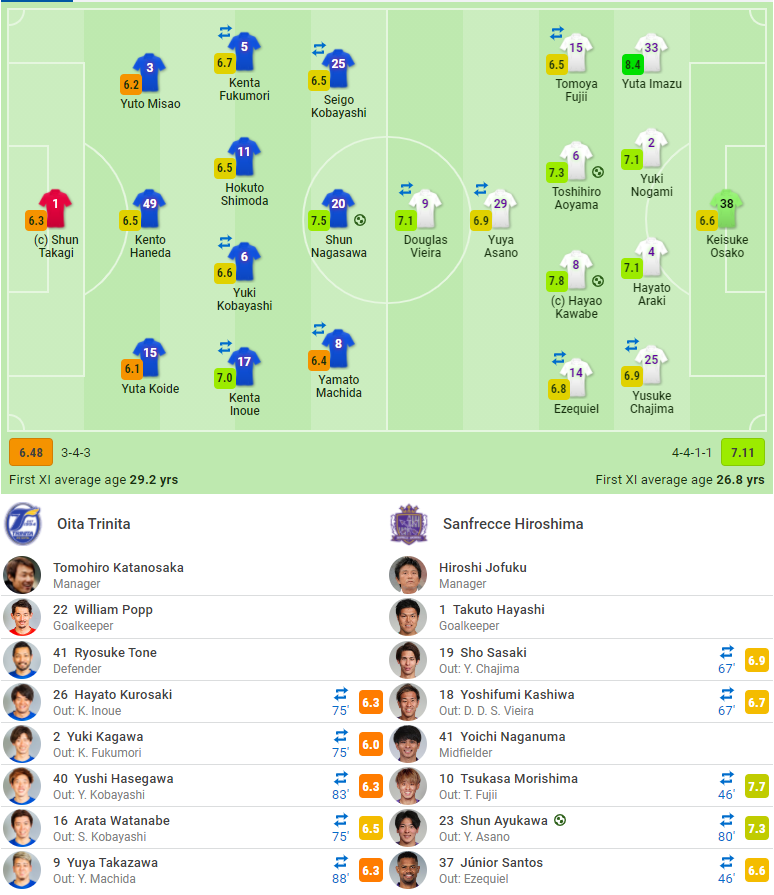774x895 pixels.
Task: Click substitution arrows for Hayato Kurosaki
Action: point(341,694)
